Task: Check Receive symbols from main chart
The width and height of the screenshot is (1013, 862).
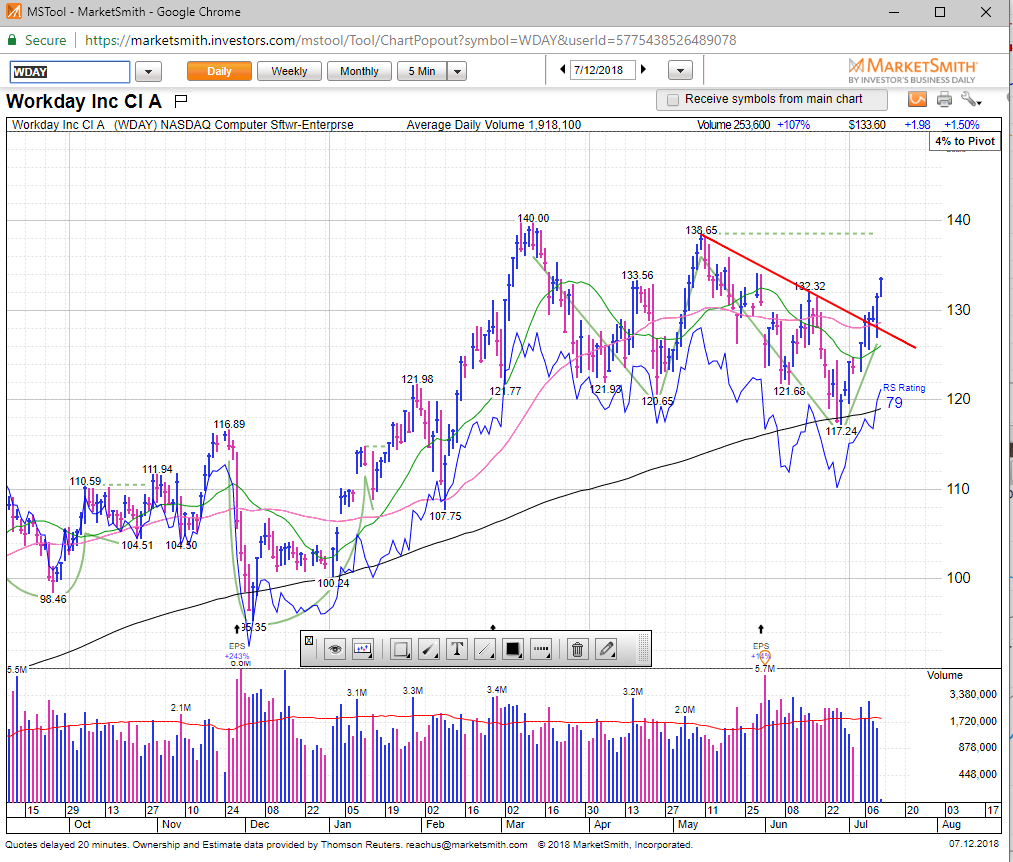Action: 673,100
